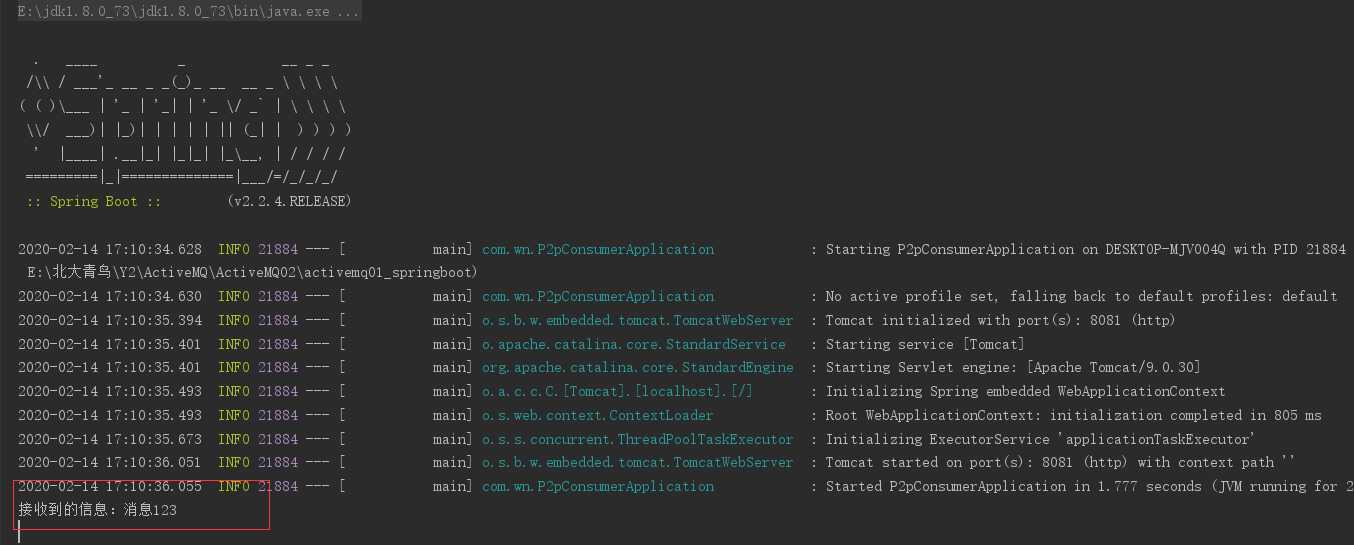Open TomcatWebServer logger on the 'Tomcat started' line
The height and width of the screenshot is (545, 1354).
pos(638,462)
